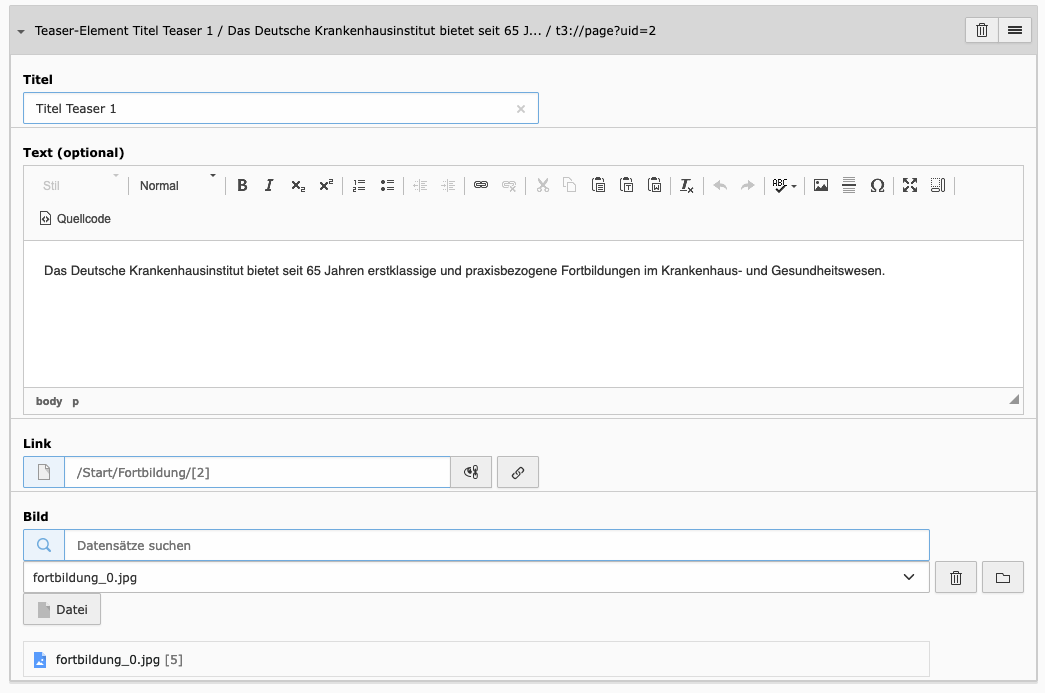
Task: Insert a numbered list
Action: 359,185
